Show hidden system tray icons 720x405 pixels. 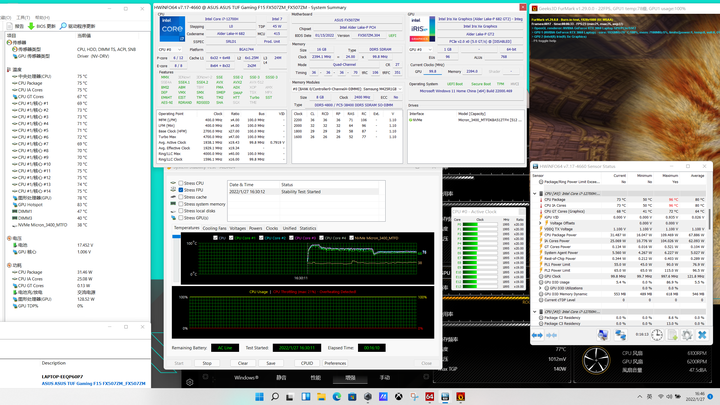coord(640,397)
